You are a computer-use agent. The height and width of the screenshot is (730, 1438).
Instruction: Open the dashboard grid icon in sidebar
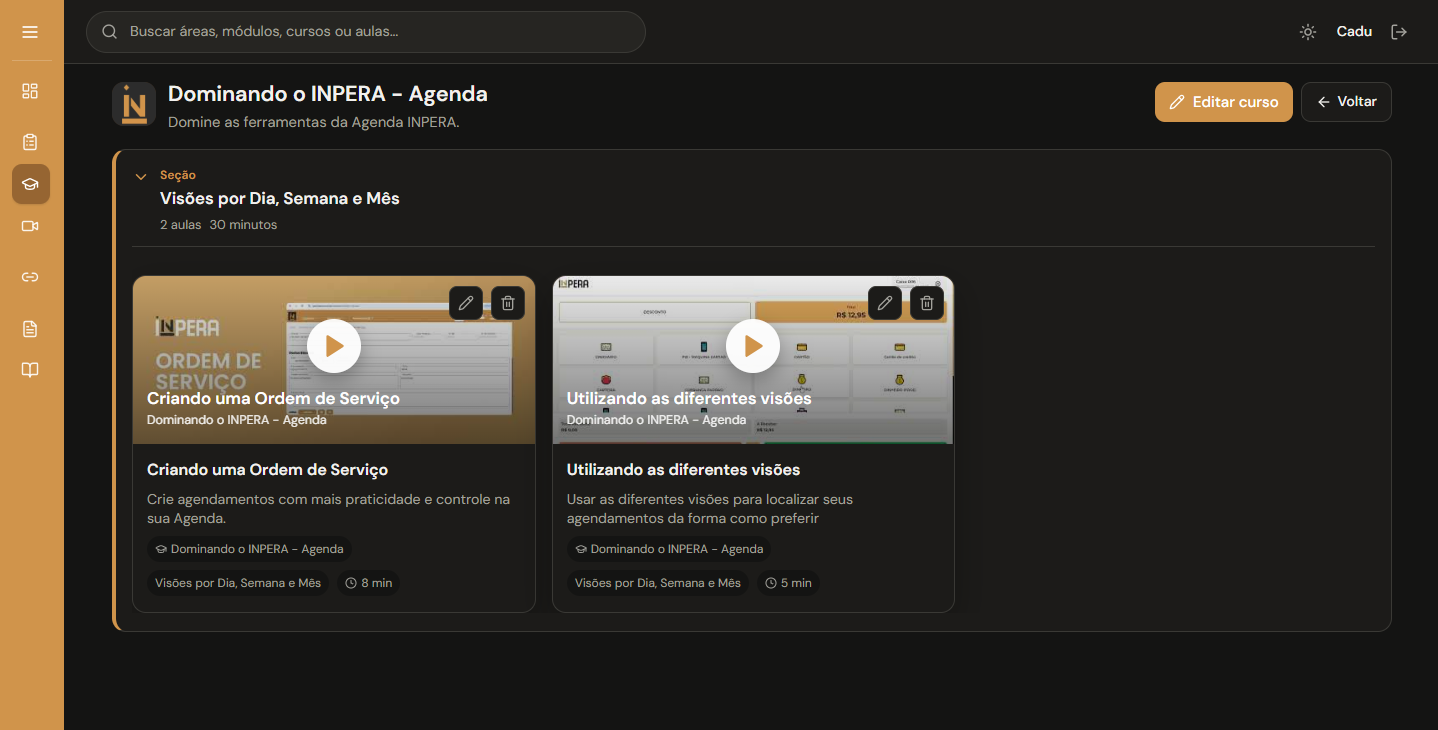tap(30, 91)
